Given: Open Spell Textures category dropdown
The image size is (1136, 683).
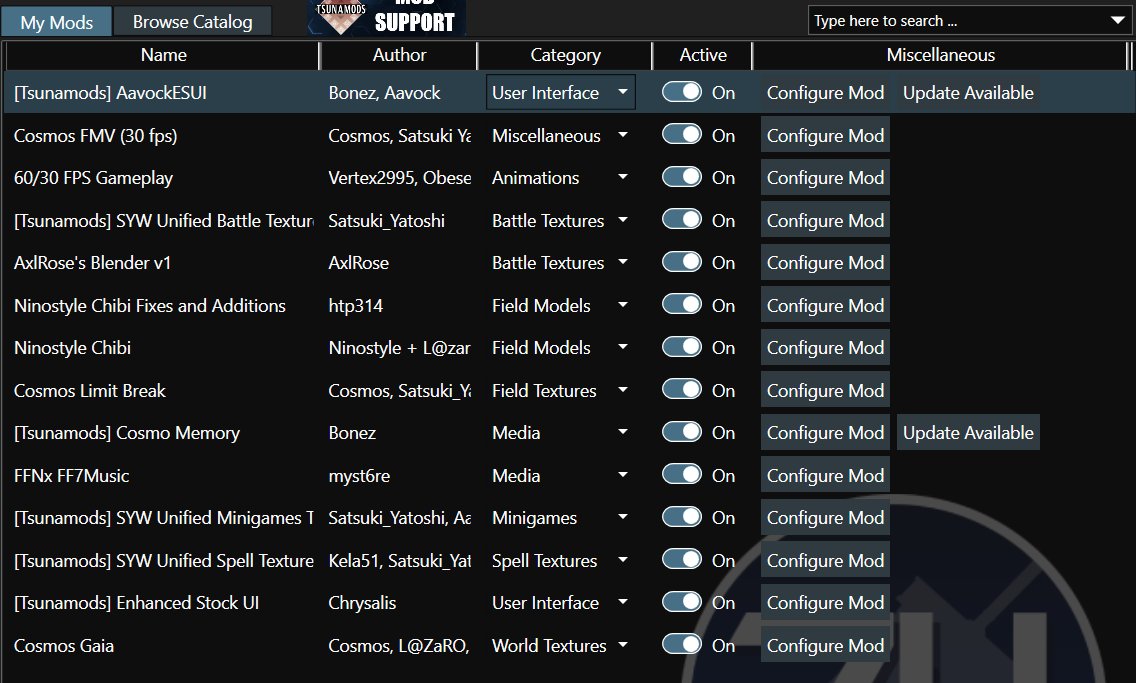Looking at the screenshot, I should (561, 560).
